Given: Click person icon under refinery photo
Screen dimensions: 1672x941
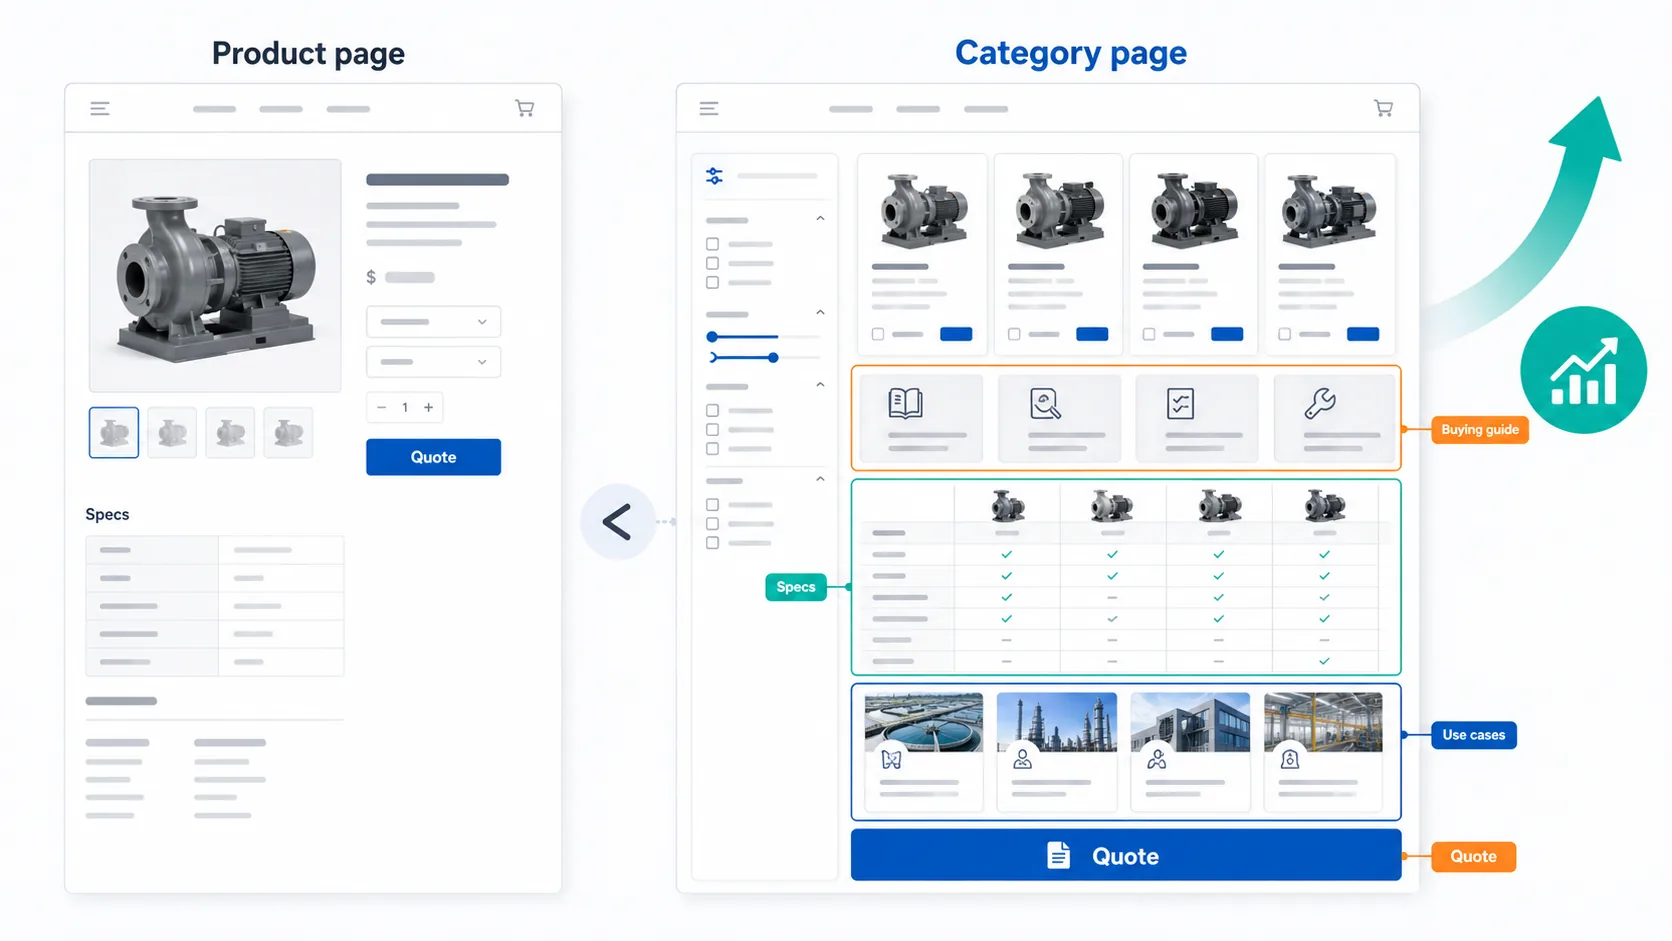Looking at the screenshot, I should click(x=1022, y=760).
